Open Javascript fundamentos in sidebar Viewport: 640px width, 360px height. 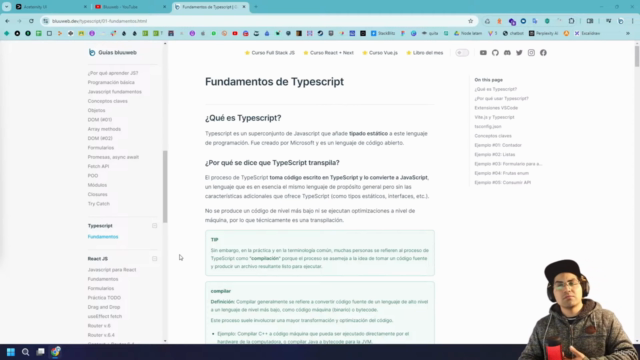(114, 92)
